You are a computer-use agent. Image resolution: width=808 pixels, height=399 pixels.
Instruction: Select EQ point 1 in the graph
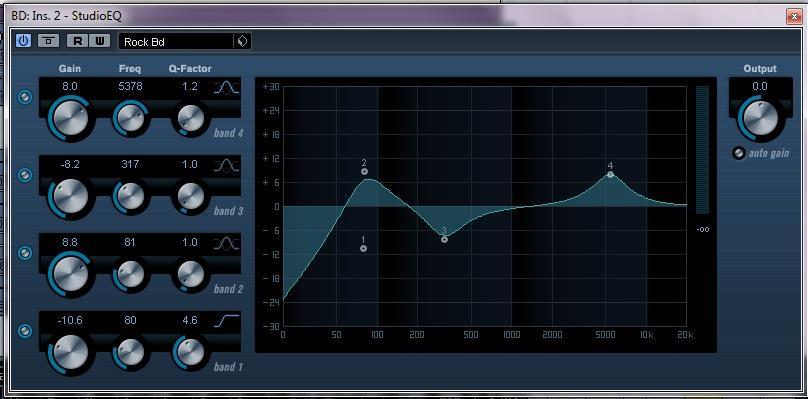click(x=363, y=248)
